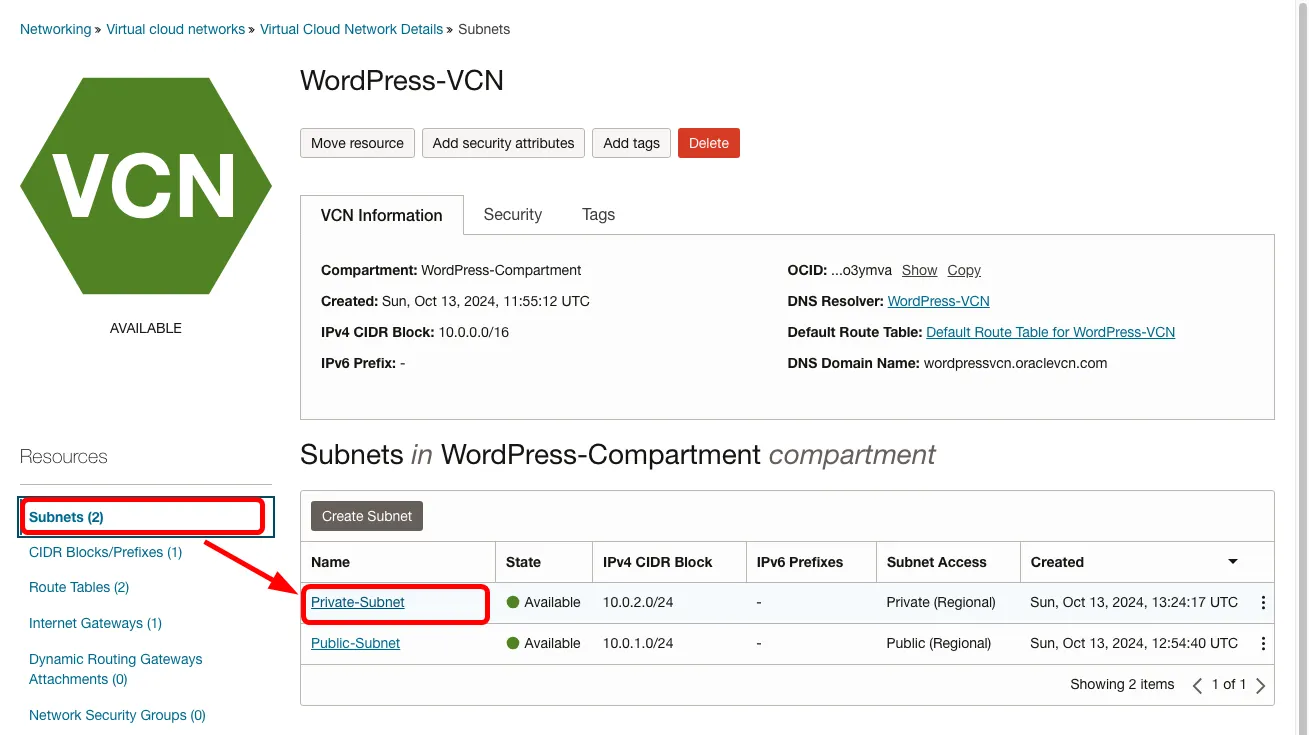Click the Compartment WordPress-Compartment value

501,270
